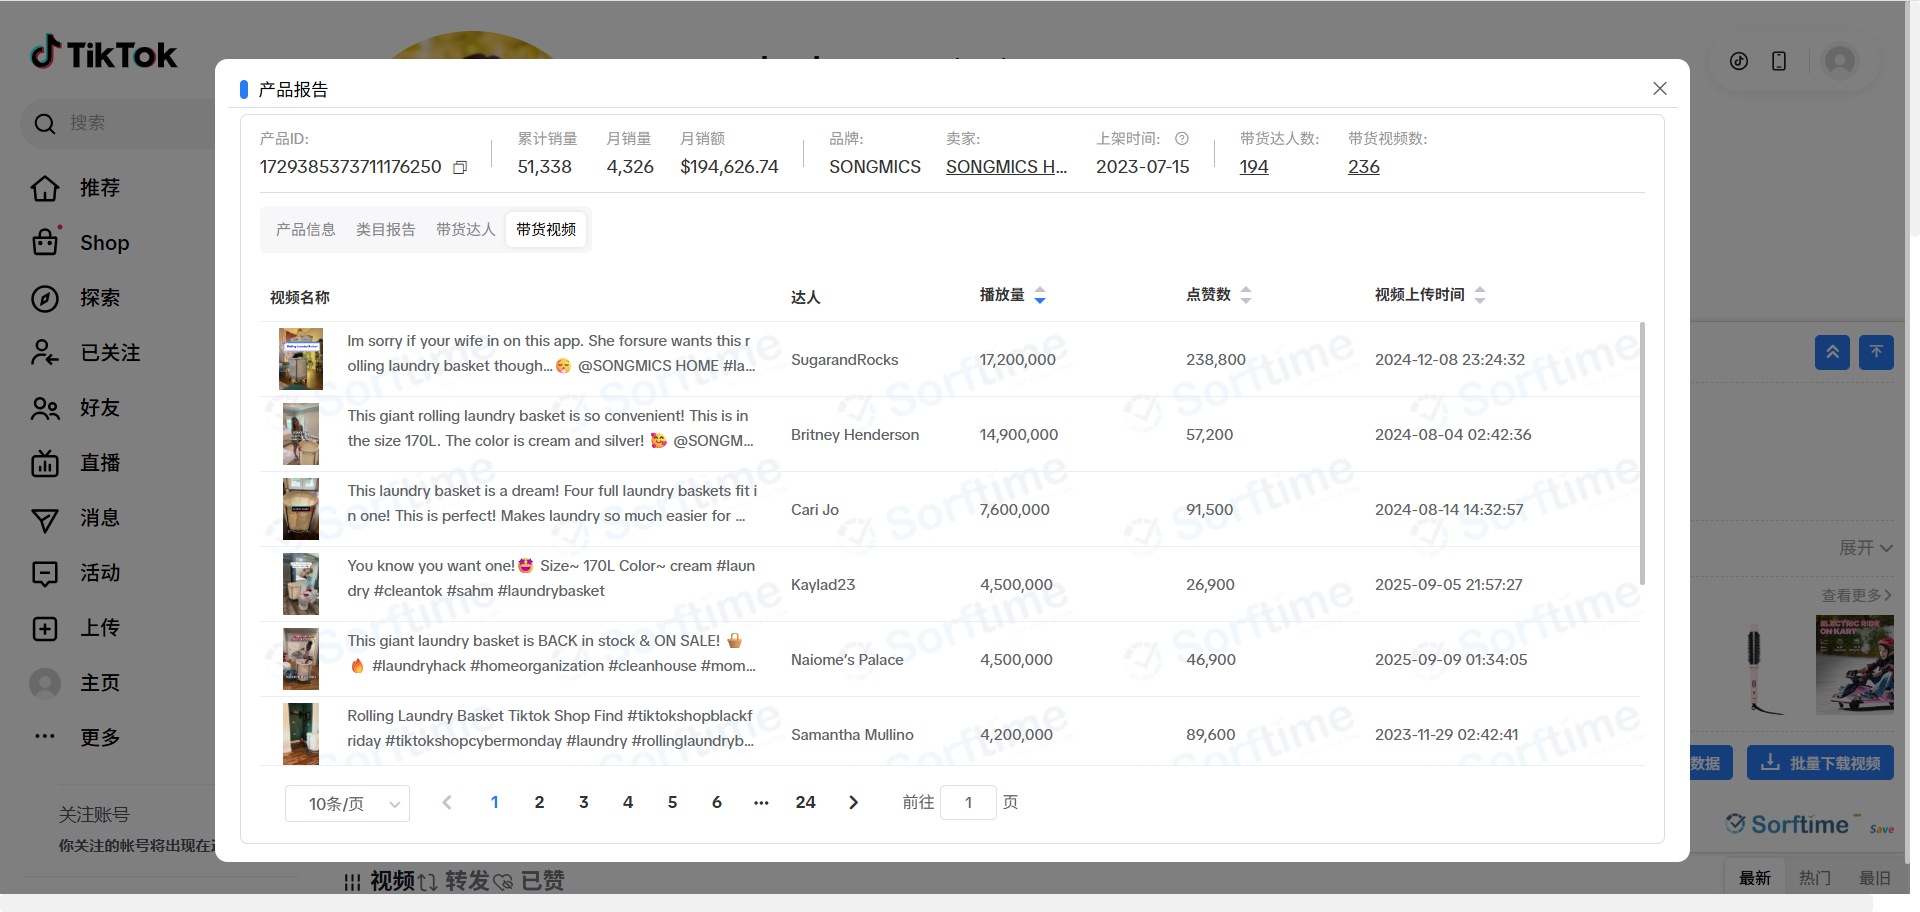Screen dimensions: 1920x912
Task: Click the 消息 messages icon
Action: pos(45,519)
